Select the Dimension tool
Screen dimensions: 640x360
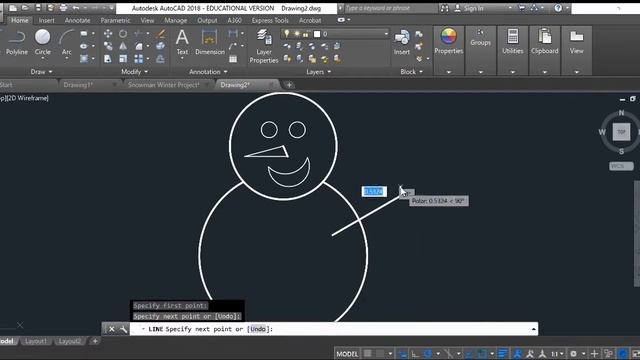point(210,42)
